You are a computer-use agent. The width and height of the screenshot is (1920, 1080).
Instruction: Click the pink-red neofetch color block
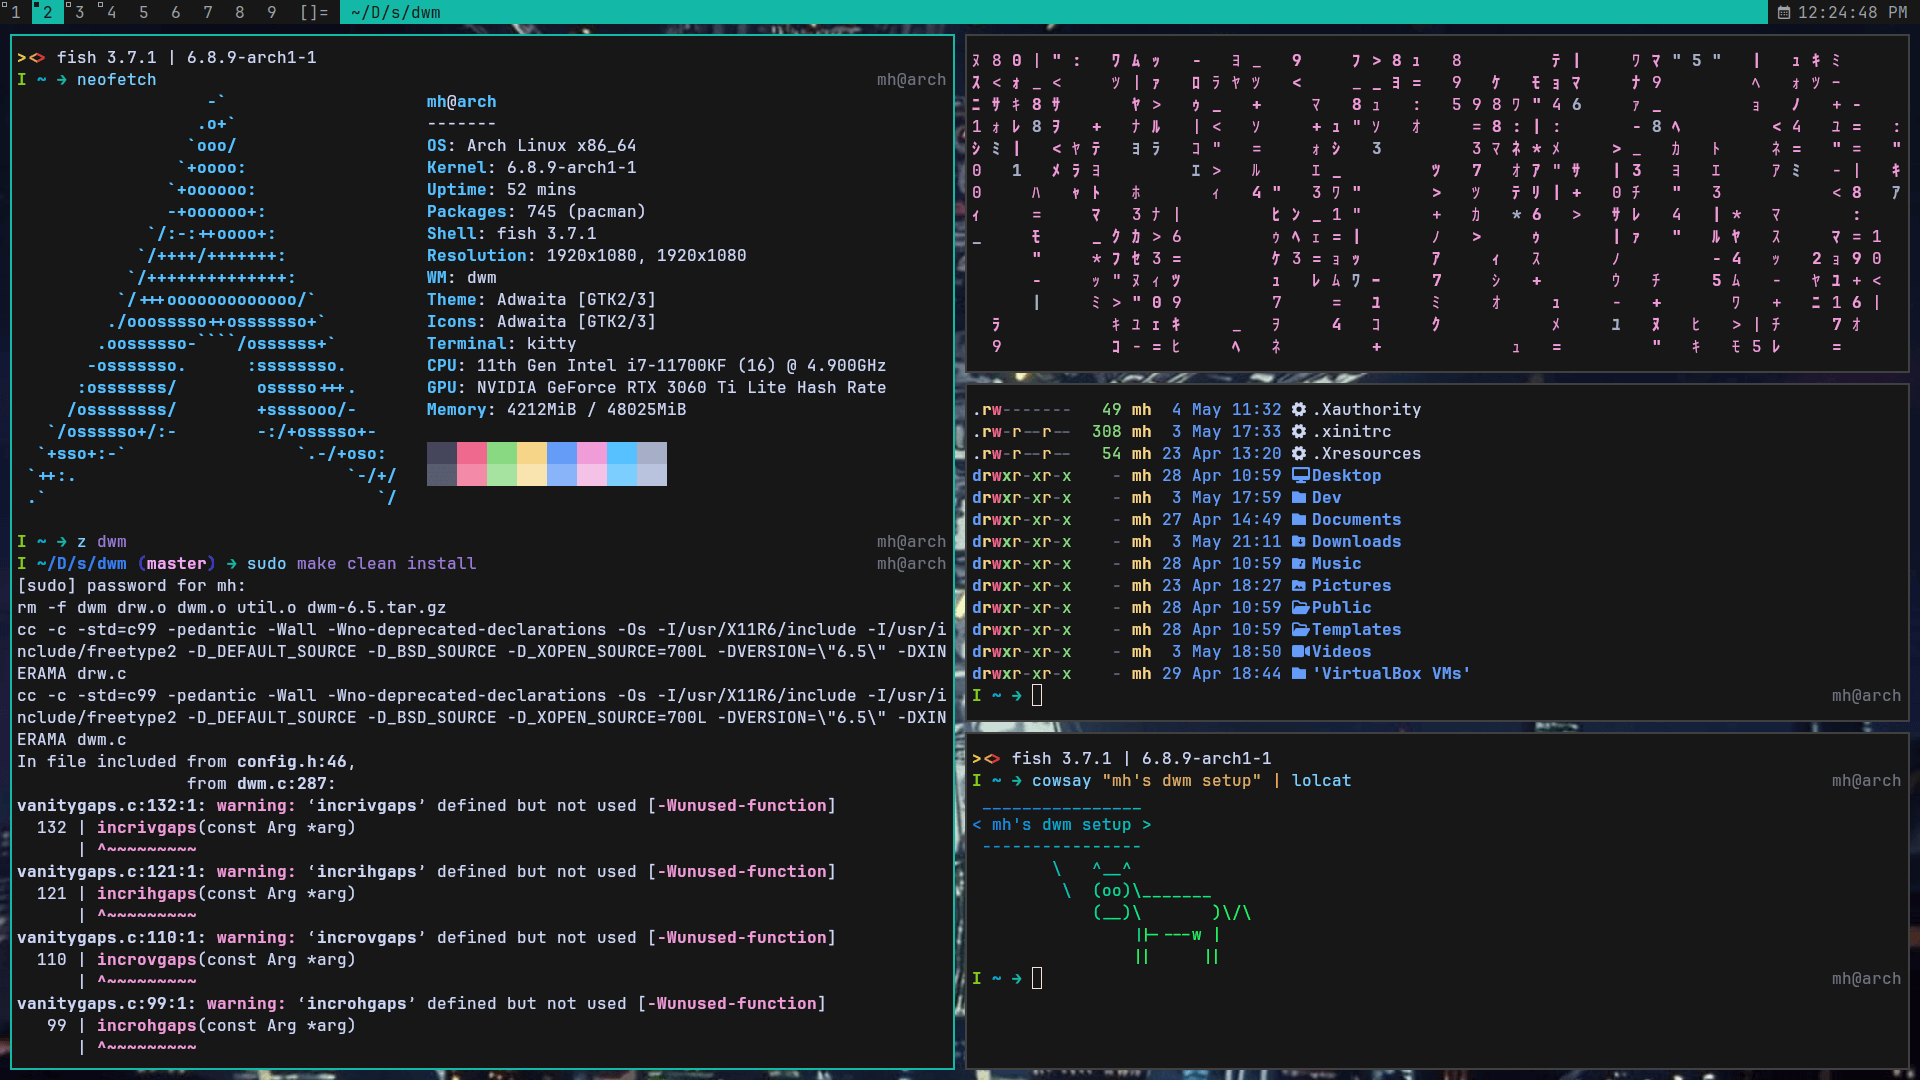(472, 464)
